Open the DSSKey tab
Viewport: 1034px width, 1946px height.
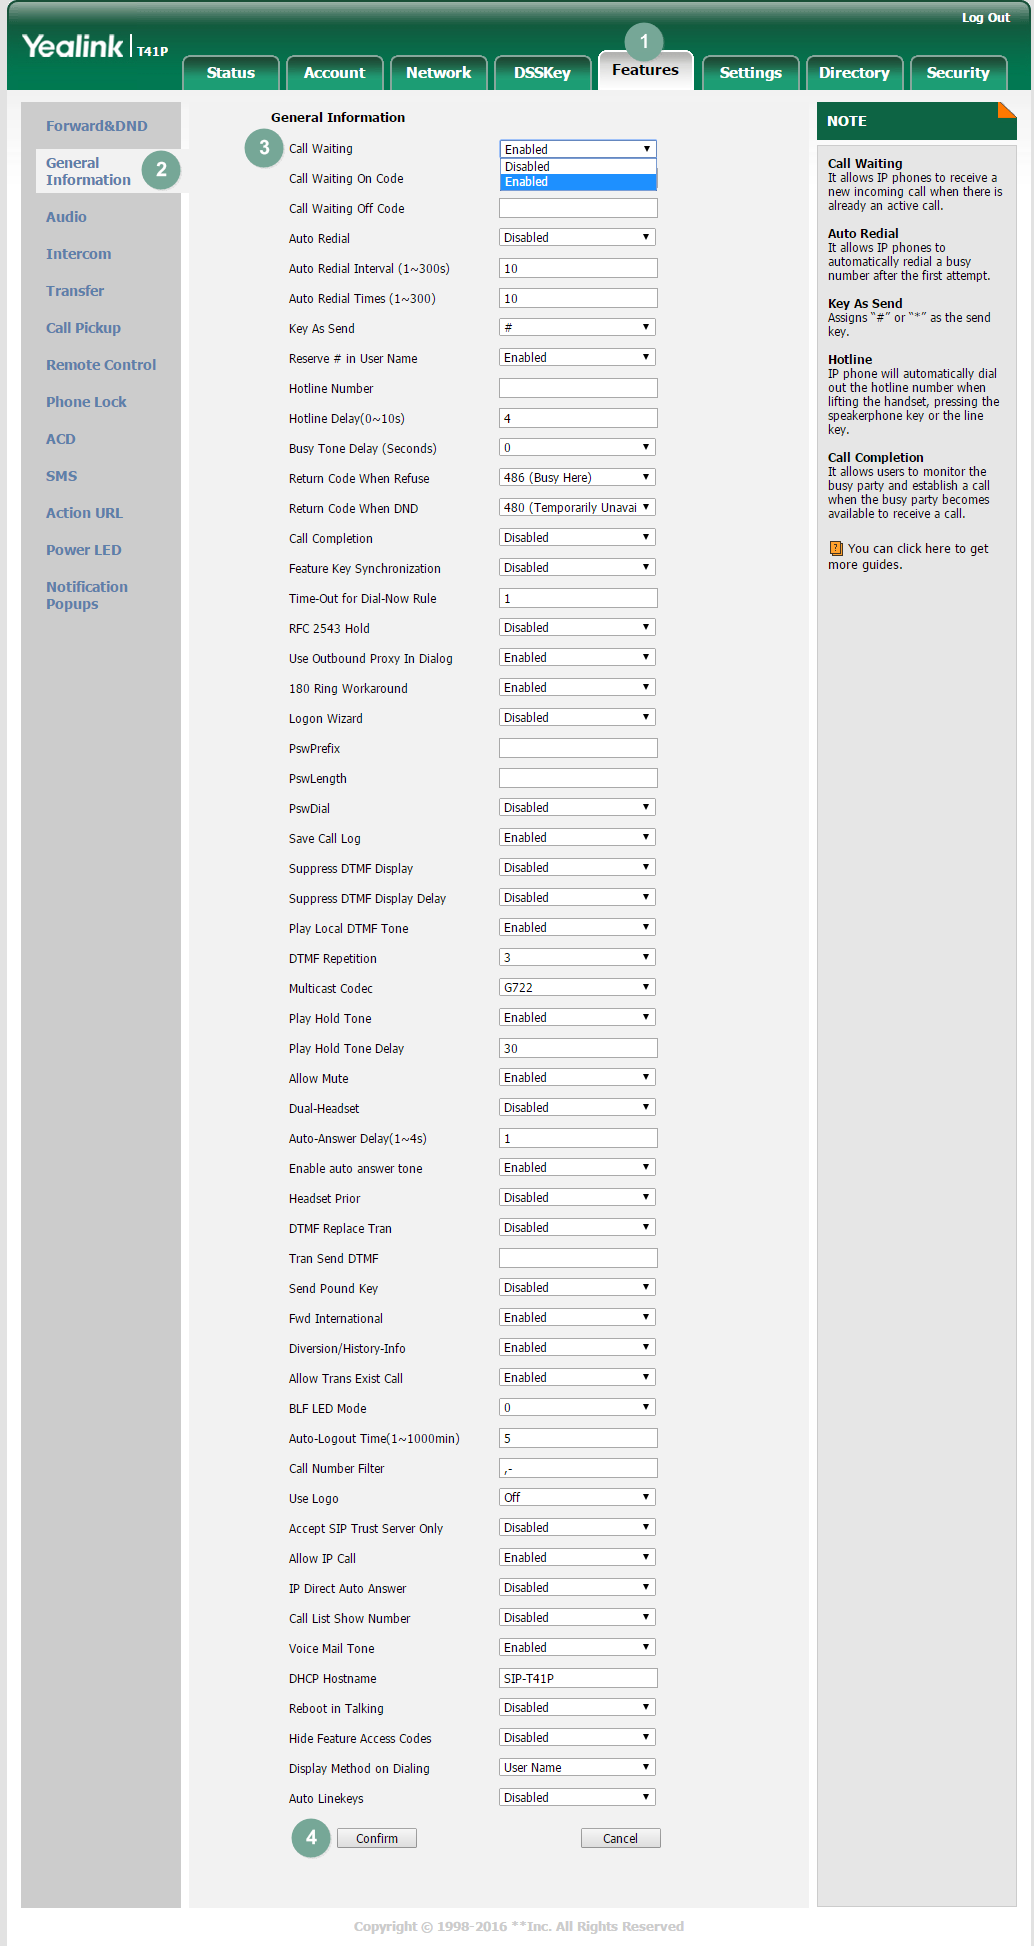[542, 73]
